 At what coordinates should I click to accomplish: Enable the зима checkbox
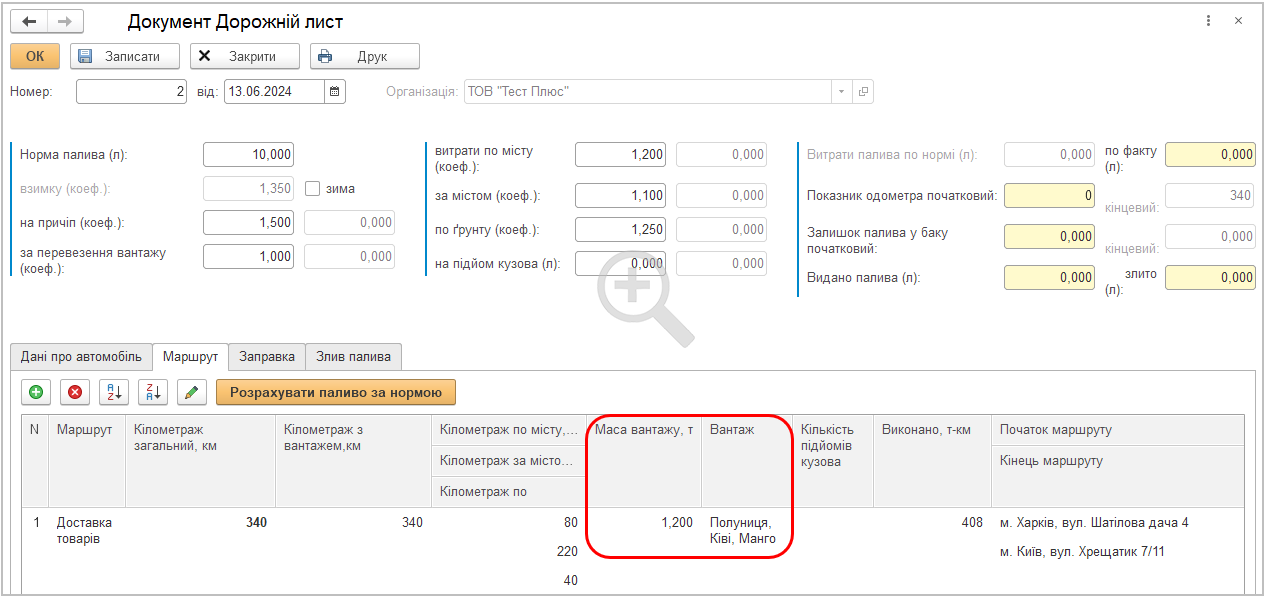click(312, 188)
